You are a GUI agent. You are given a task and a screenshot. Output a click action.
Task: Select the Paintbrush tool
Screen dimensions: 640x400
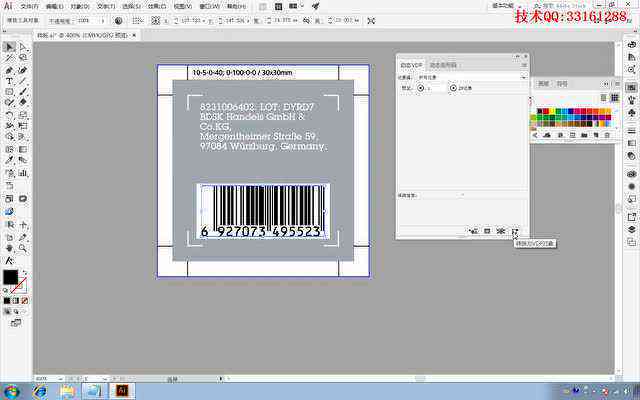coord(23,92)
